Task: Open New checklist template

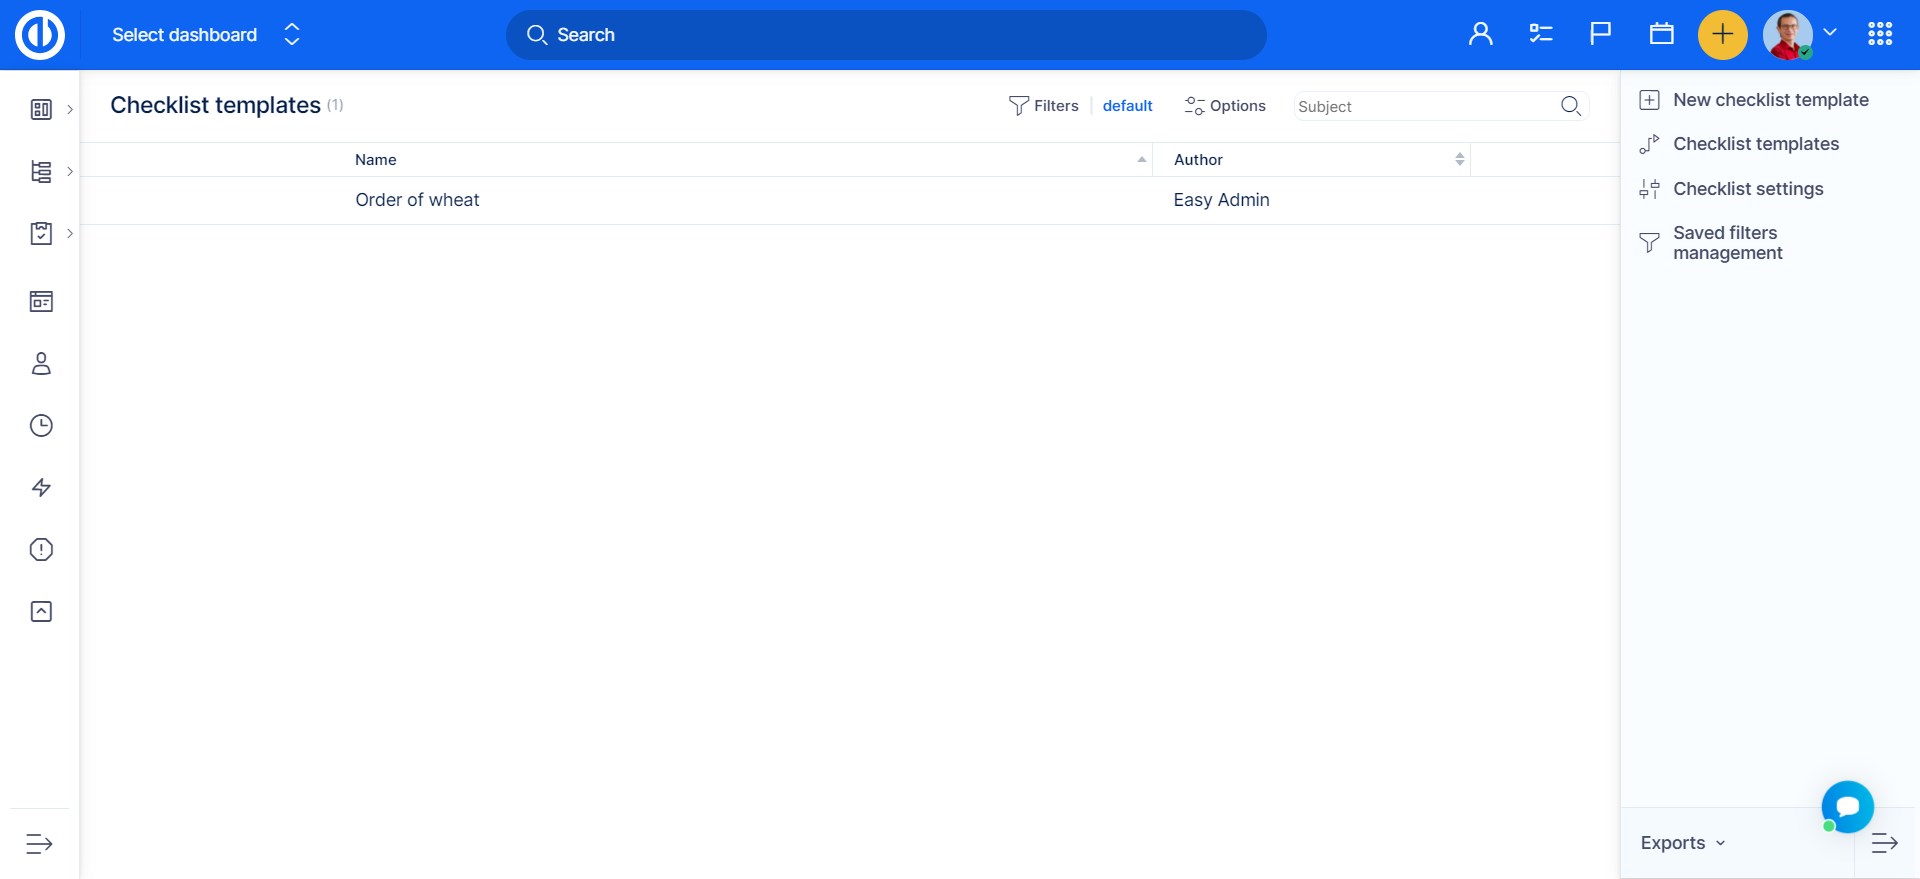Action: (x=1770, y=100)
